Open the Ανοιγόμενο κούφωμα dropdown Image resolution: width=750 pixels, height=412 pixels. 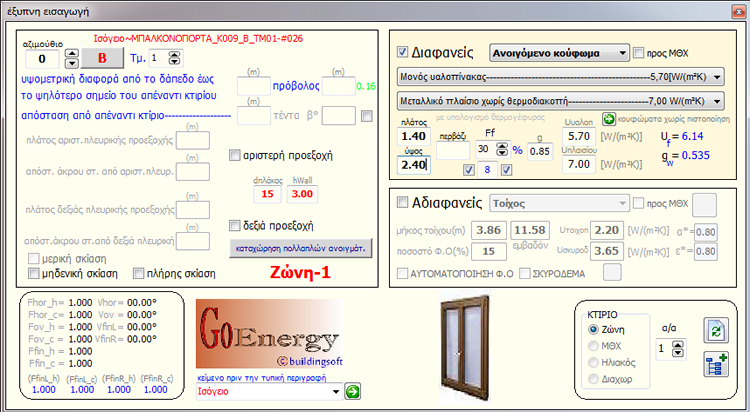point(621,52)
